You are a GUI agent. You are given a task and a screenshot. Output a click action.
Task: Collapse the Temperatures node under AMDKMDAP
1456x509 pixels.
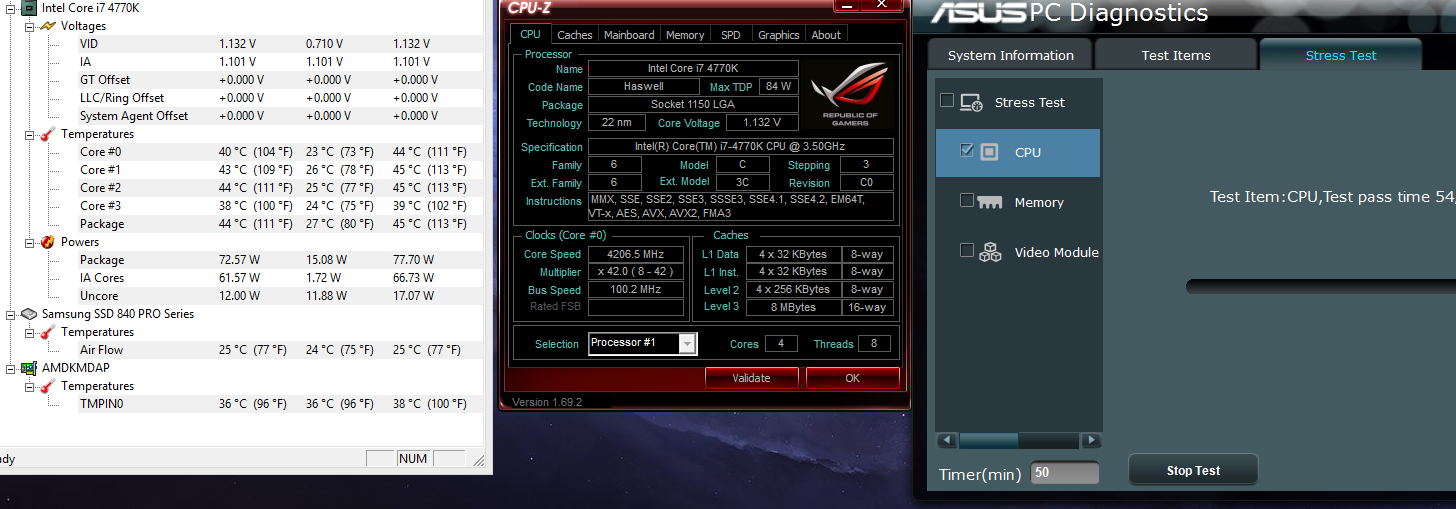pos(29,386)
